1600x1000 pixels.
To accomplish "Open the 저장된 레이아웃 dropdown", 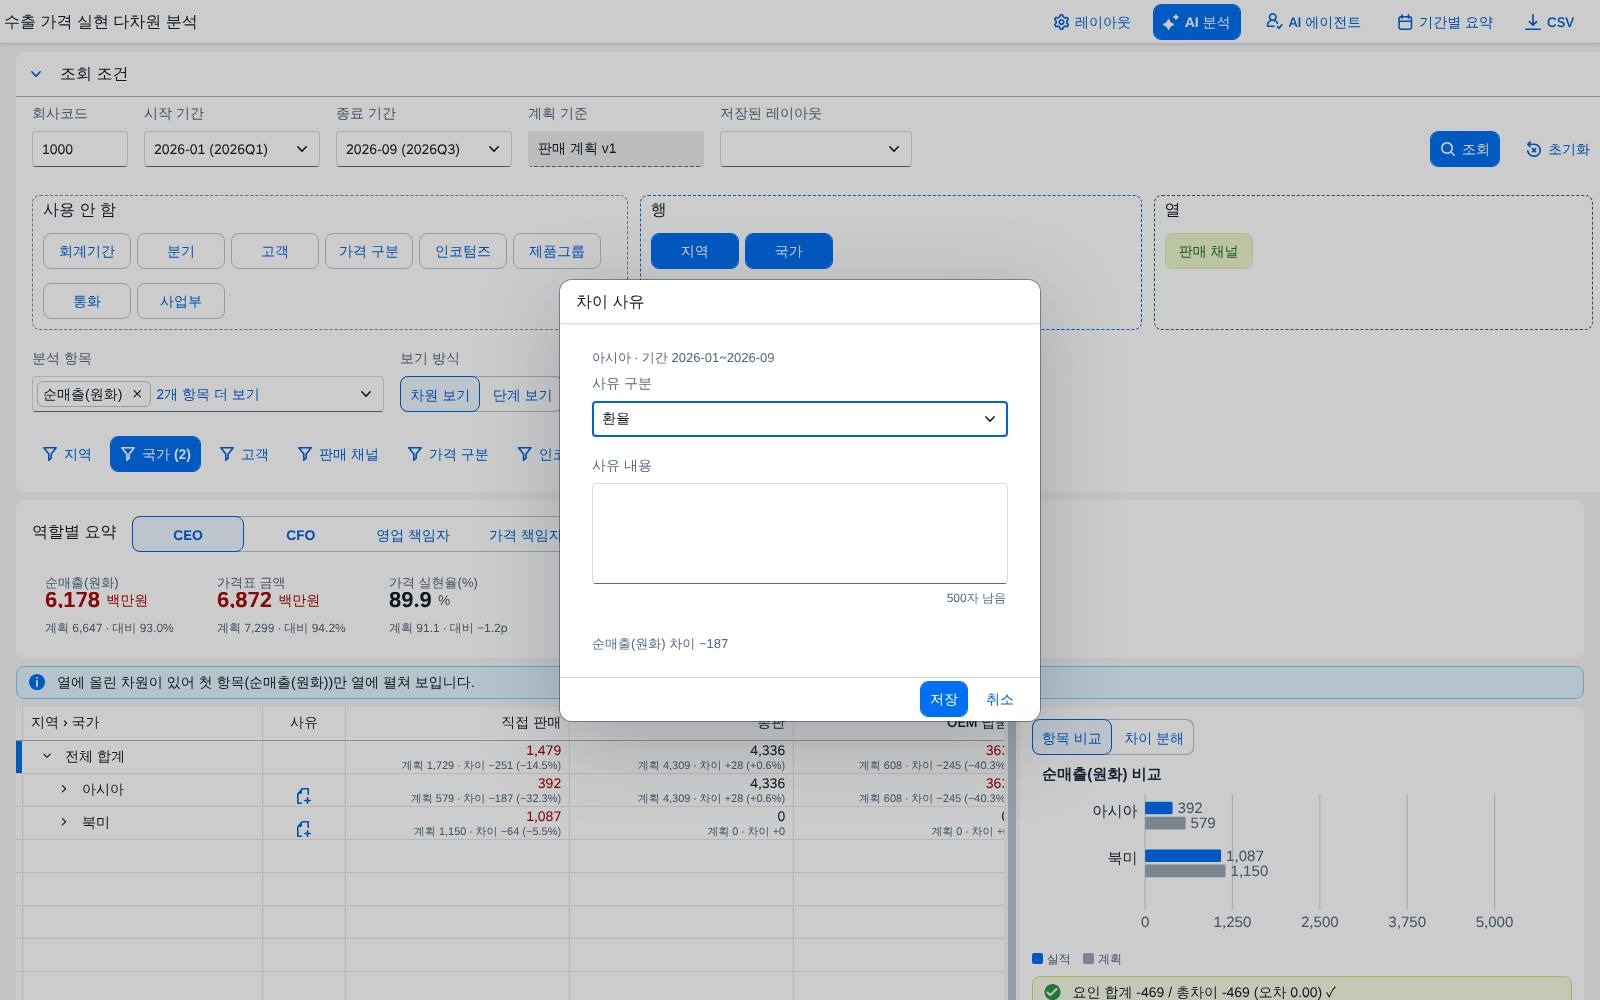I will pyautogui.click(x=816, y=149).
